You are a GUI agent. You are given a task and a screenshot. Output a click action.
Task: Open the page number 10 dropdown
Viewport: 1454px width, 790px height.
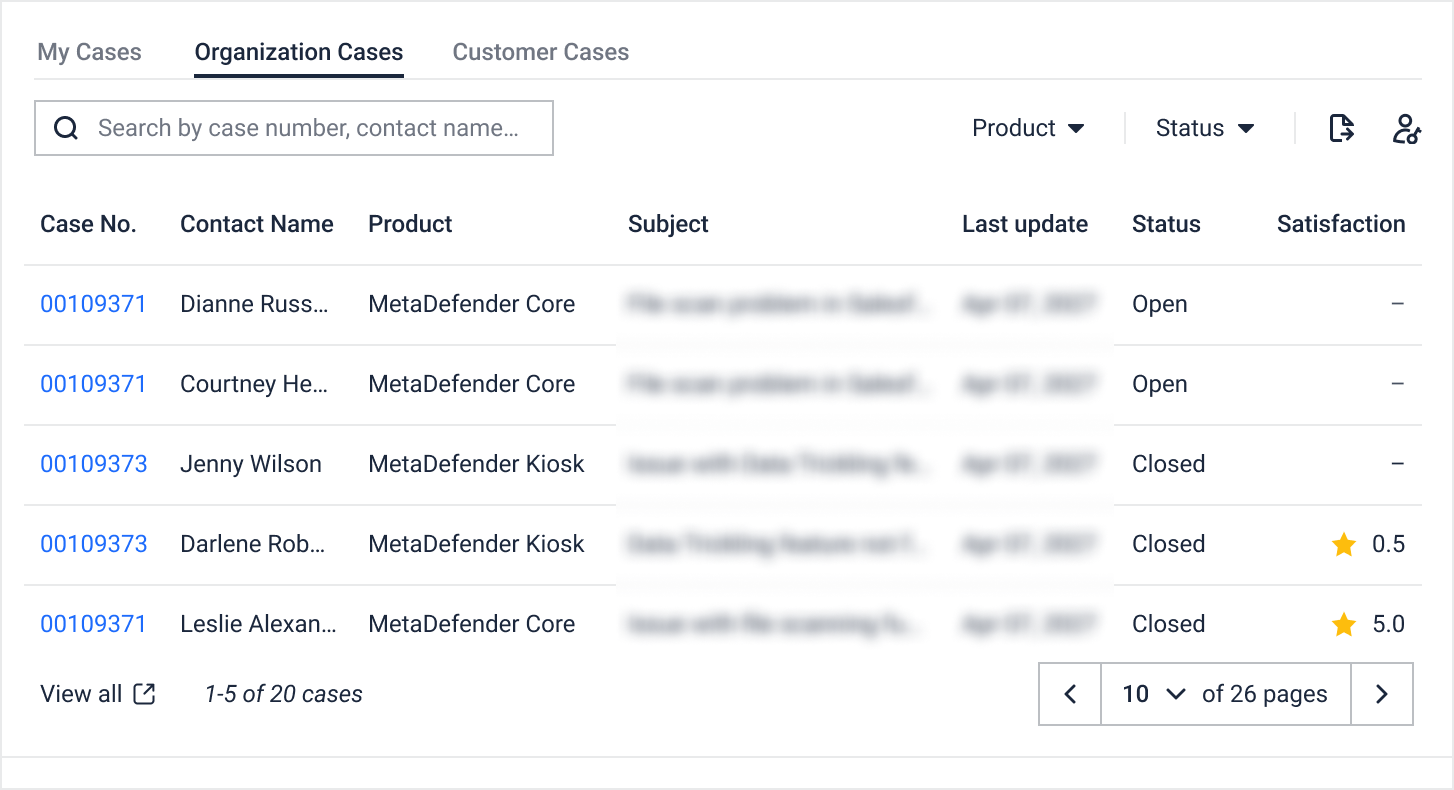point(1154,694)
